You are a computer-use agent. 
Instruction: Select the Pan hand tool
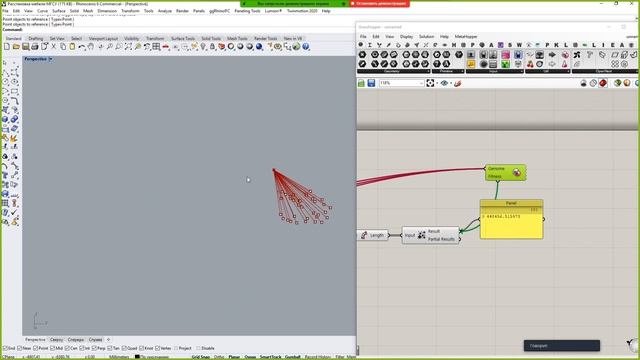tap(91, 47)
